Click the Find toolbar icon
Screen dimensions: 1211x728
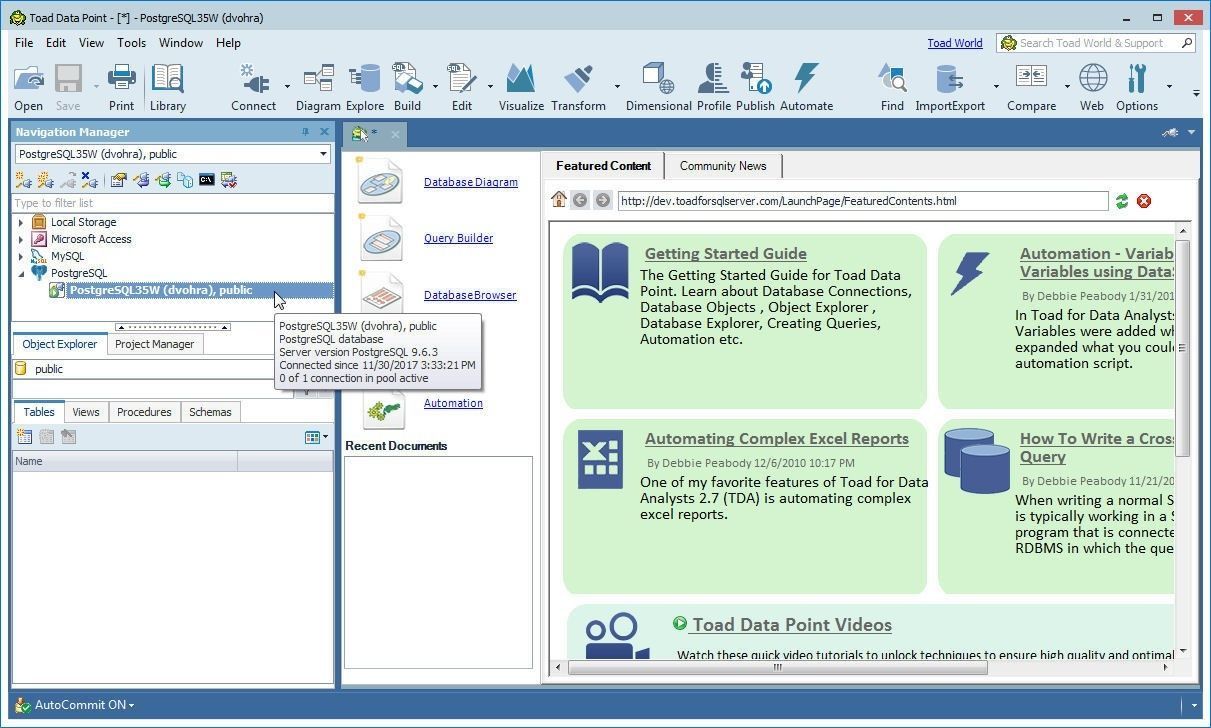click(x=892, y=88)
